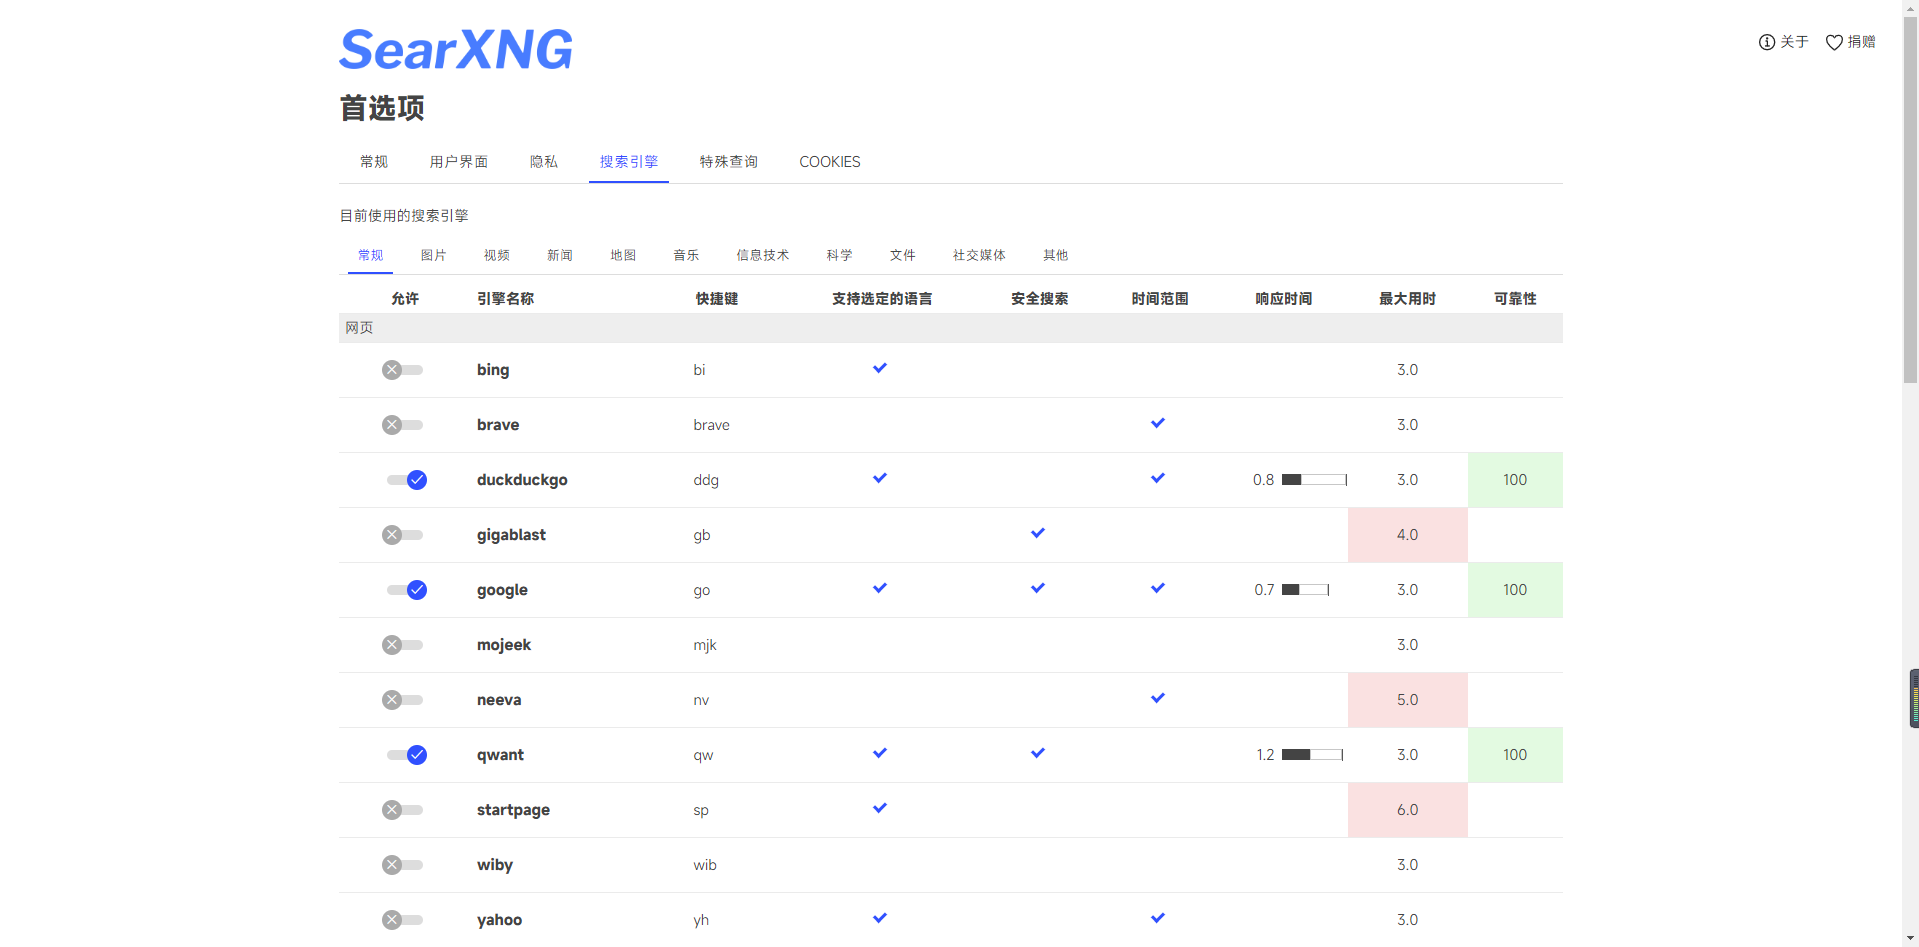Enable the bing search engine toggle
1919x947 pixels.
tap(402, 370)
